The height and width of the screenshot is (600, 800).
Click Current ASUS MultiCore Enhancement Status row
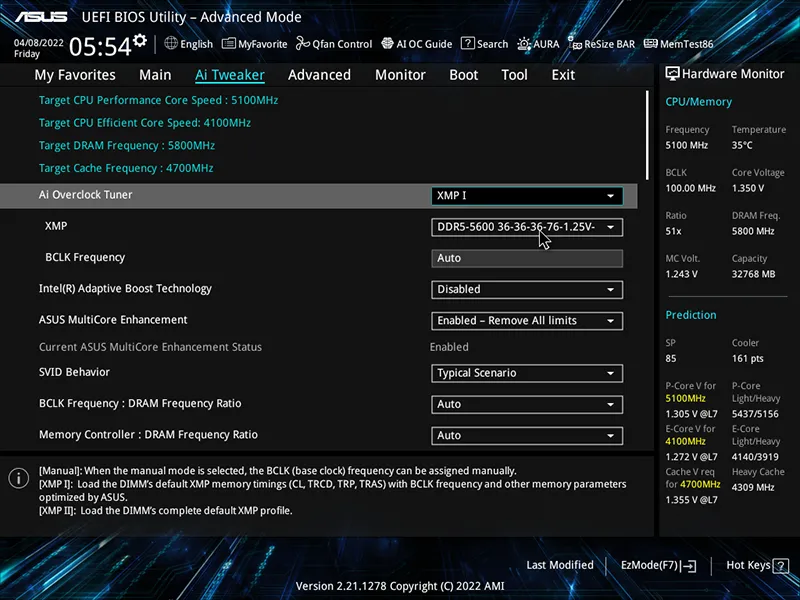(254, 347)
